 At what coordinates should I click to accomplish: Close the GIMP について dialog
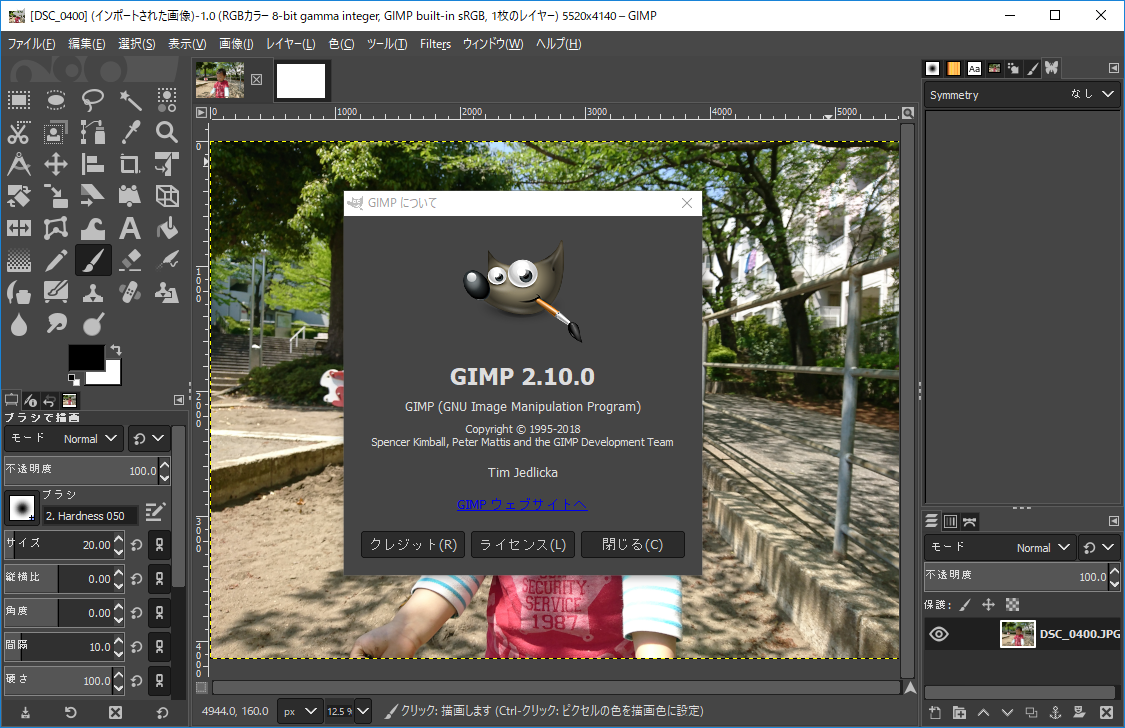pyautogui.click(x=687, y=203)
